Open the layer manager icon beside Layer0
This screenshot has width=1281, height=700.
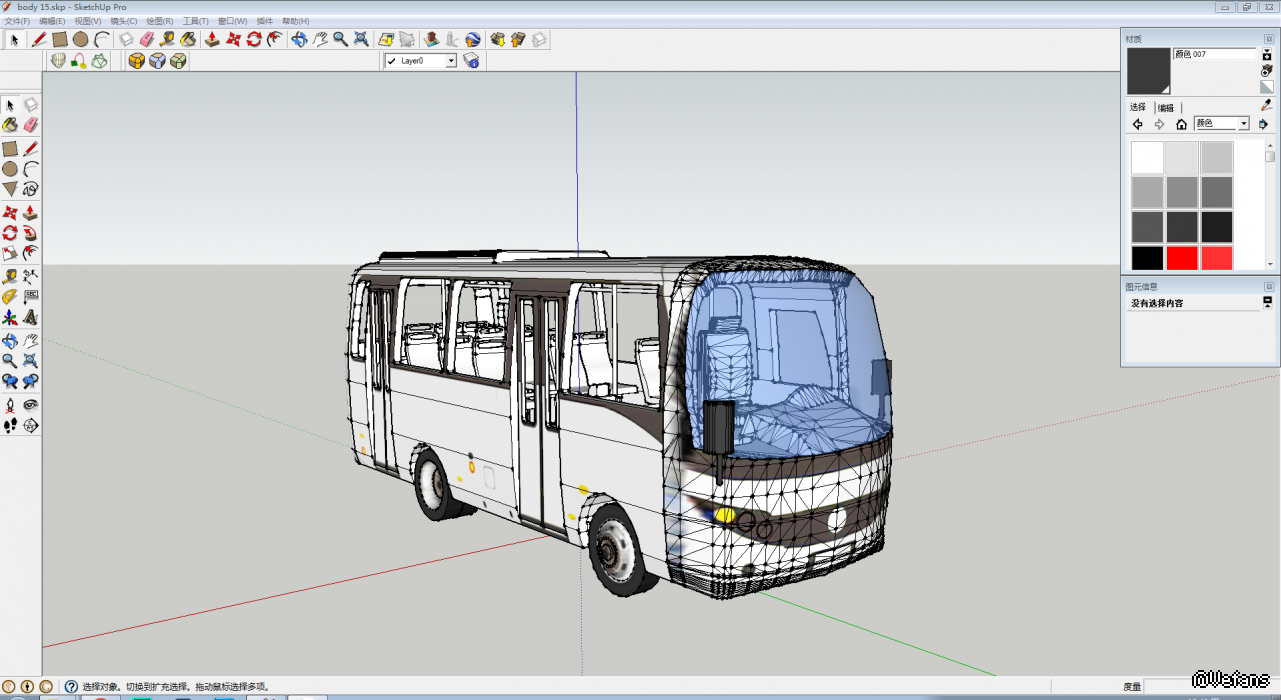click(471, 61)
